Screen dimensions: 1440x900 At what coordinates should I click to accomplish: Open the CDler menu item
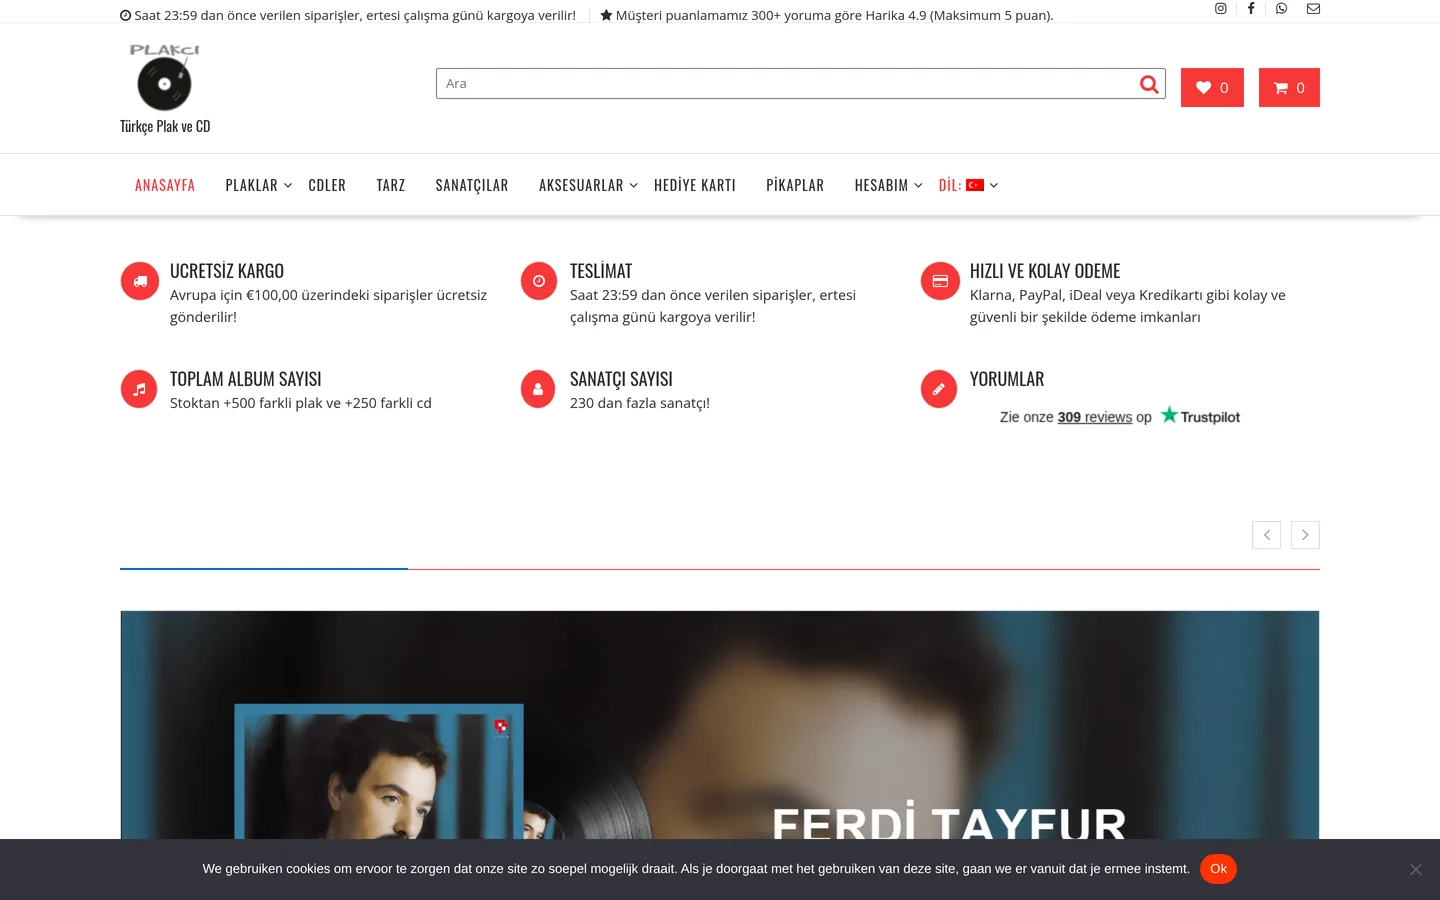click(x=327, y=185)
